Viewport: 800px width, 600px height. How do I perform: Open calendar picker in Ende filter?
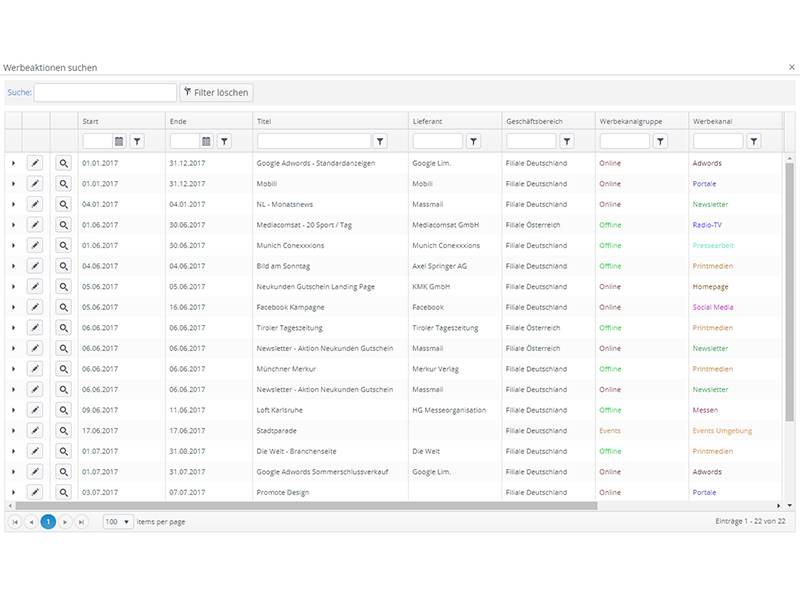(x=206, y=142)
